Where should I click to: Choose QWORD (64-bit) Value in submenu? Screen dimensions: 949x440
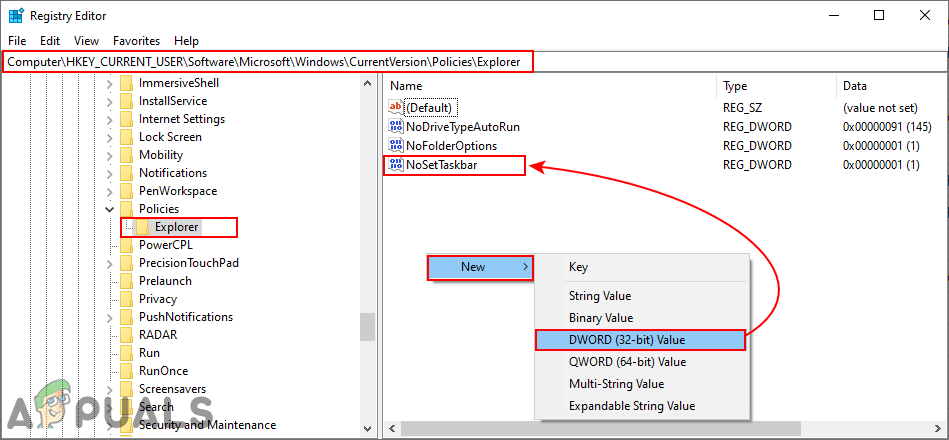(x=642, y=362)
